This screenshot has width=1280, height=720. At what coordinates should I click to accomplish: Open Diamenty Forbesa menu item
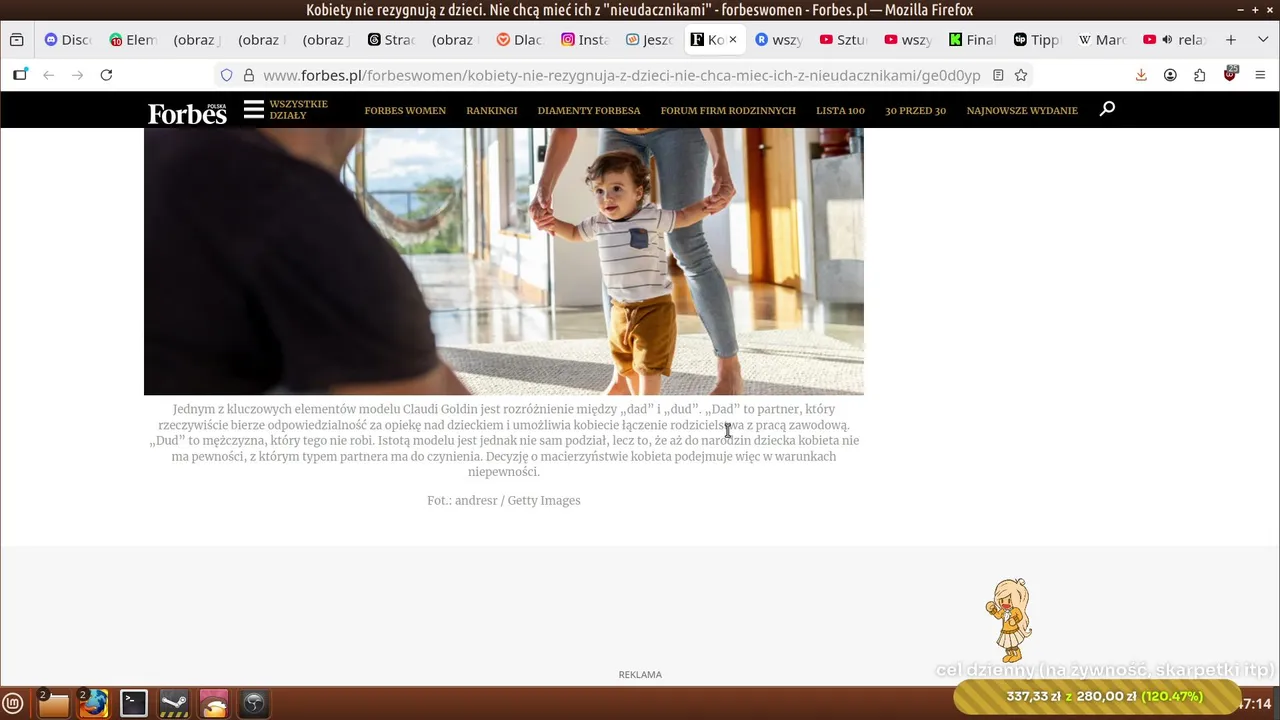(589, 110)
